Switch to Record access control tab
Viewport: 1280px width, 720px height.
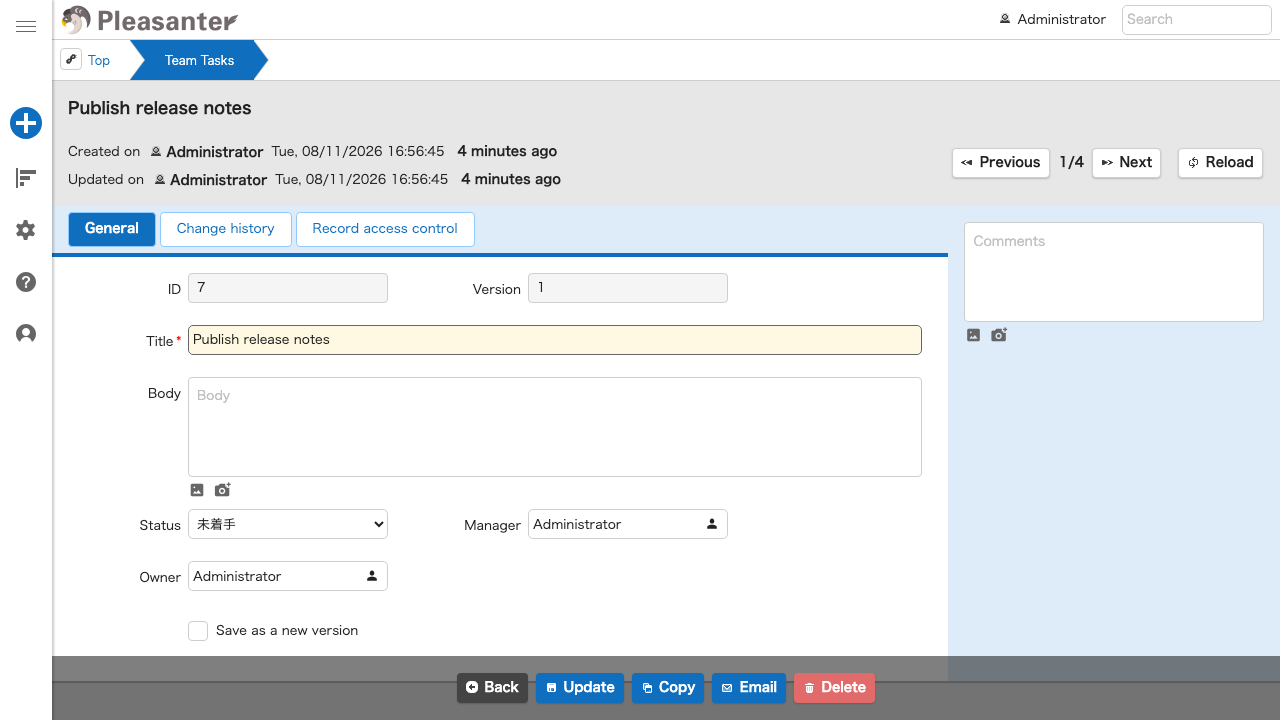385,229
